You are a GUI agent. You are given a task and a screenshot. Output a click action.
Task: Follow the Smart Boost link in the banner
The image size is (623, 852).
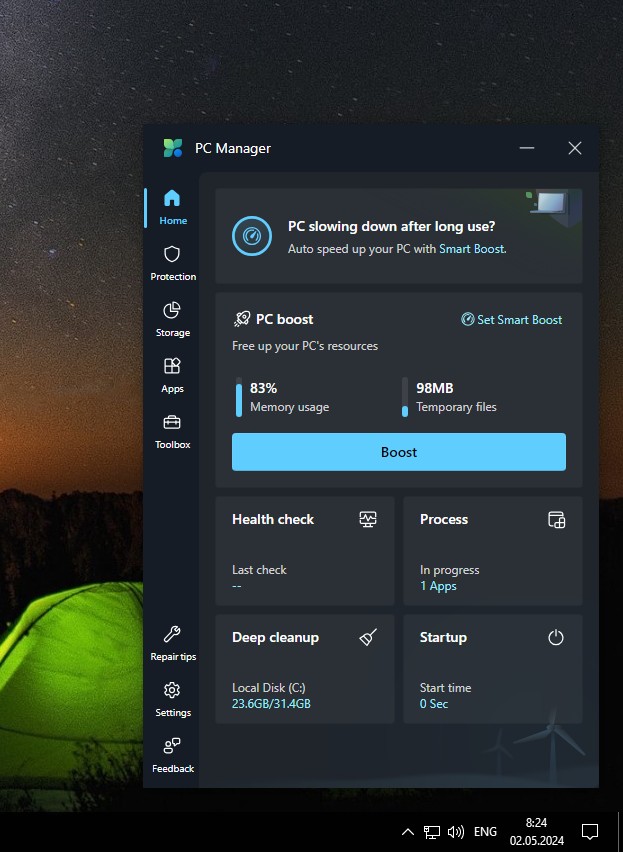pos(471,249)
